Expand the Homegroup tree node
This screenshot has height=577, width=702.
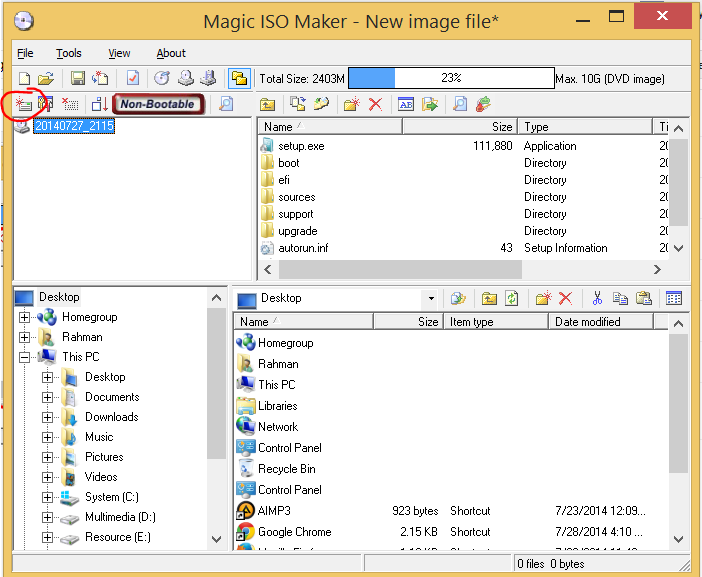click(24, 317)
